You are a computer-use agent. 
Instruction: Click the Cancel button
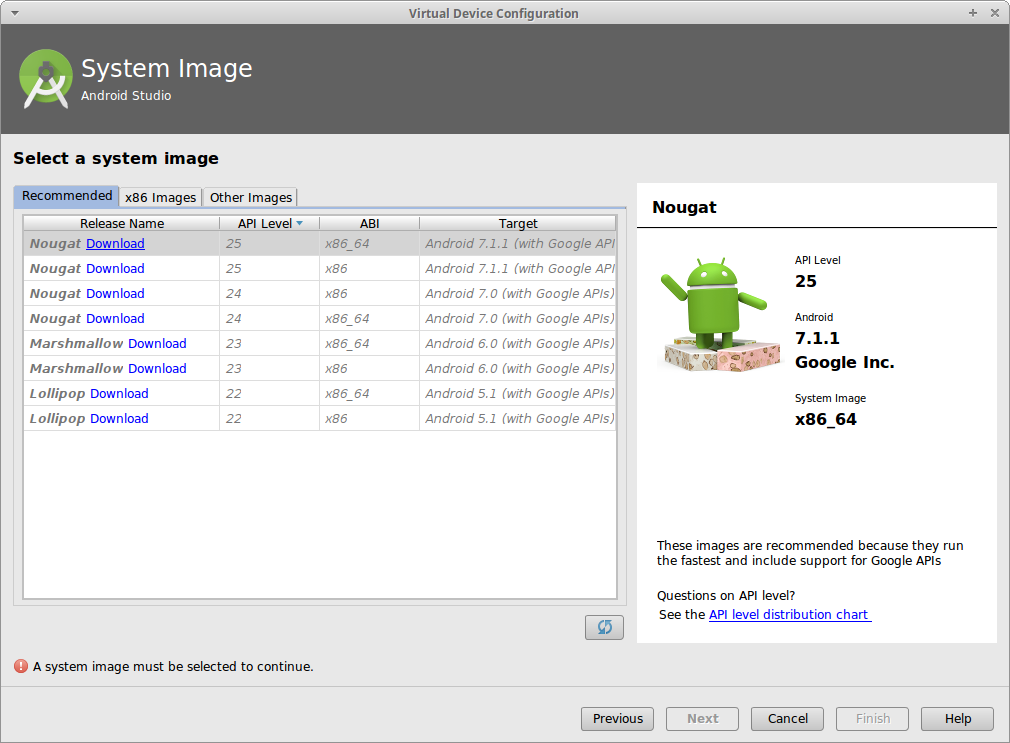click(787, 718)
